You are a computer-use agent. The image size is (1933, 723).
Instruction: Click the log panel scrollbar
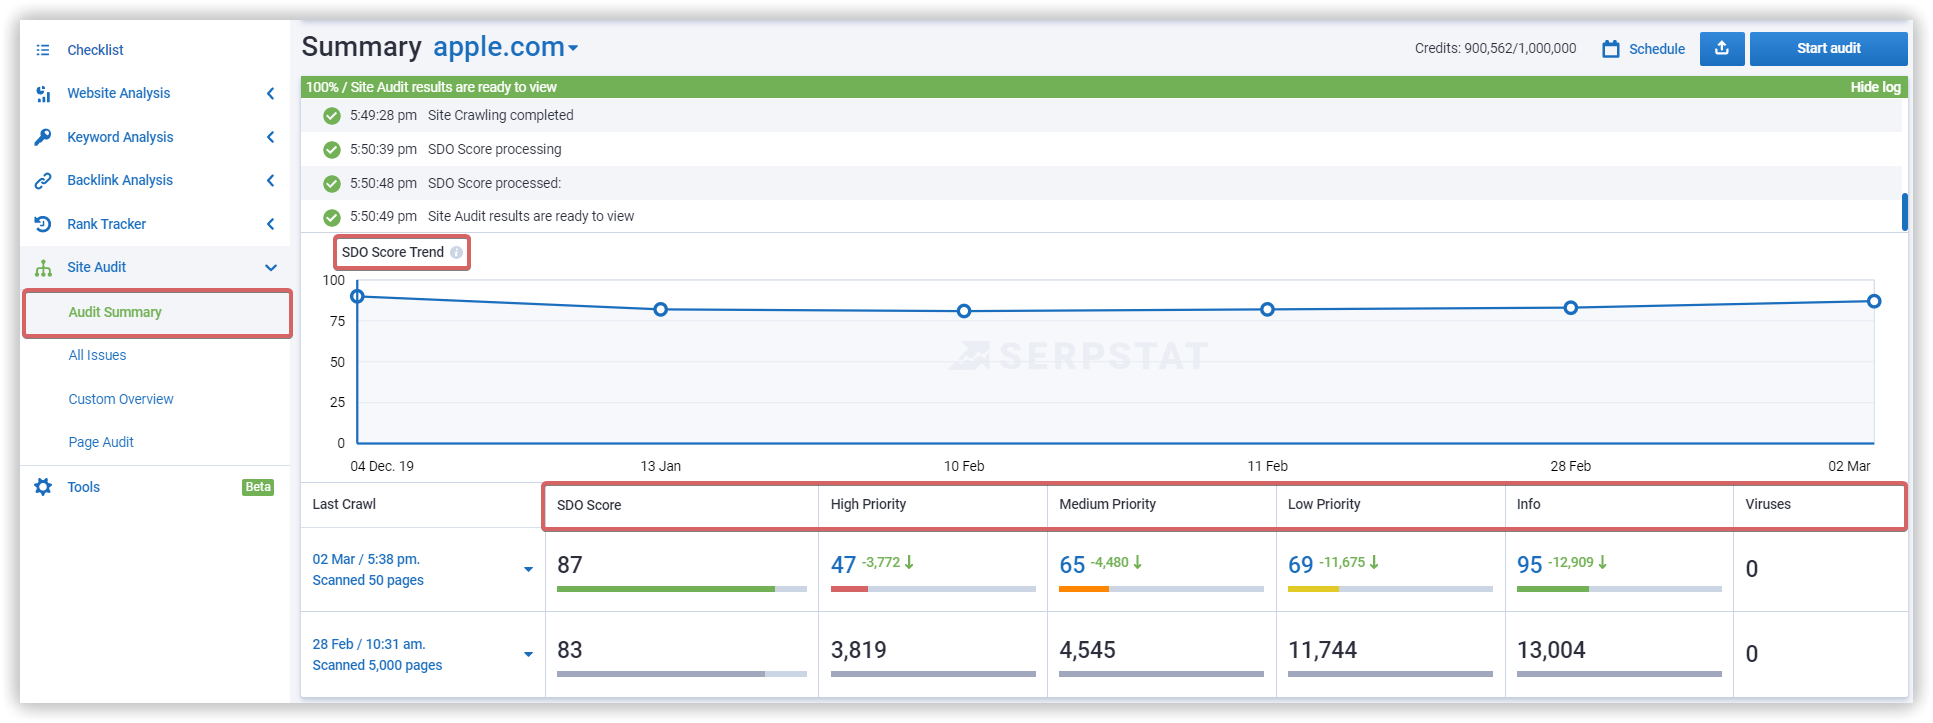(x=1904, y=212)
